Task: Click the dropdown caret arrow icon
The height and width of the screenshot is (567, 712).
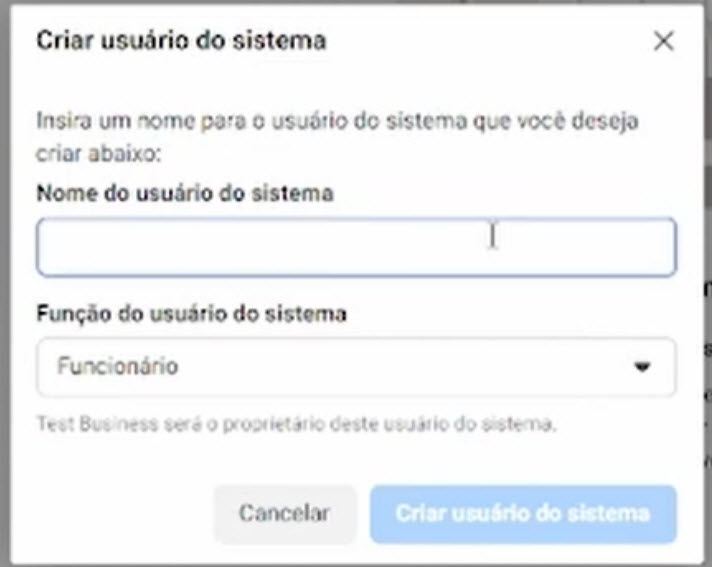Action: [x=642, y=367]
